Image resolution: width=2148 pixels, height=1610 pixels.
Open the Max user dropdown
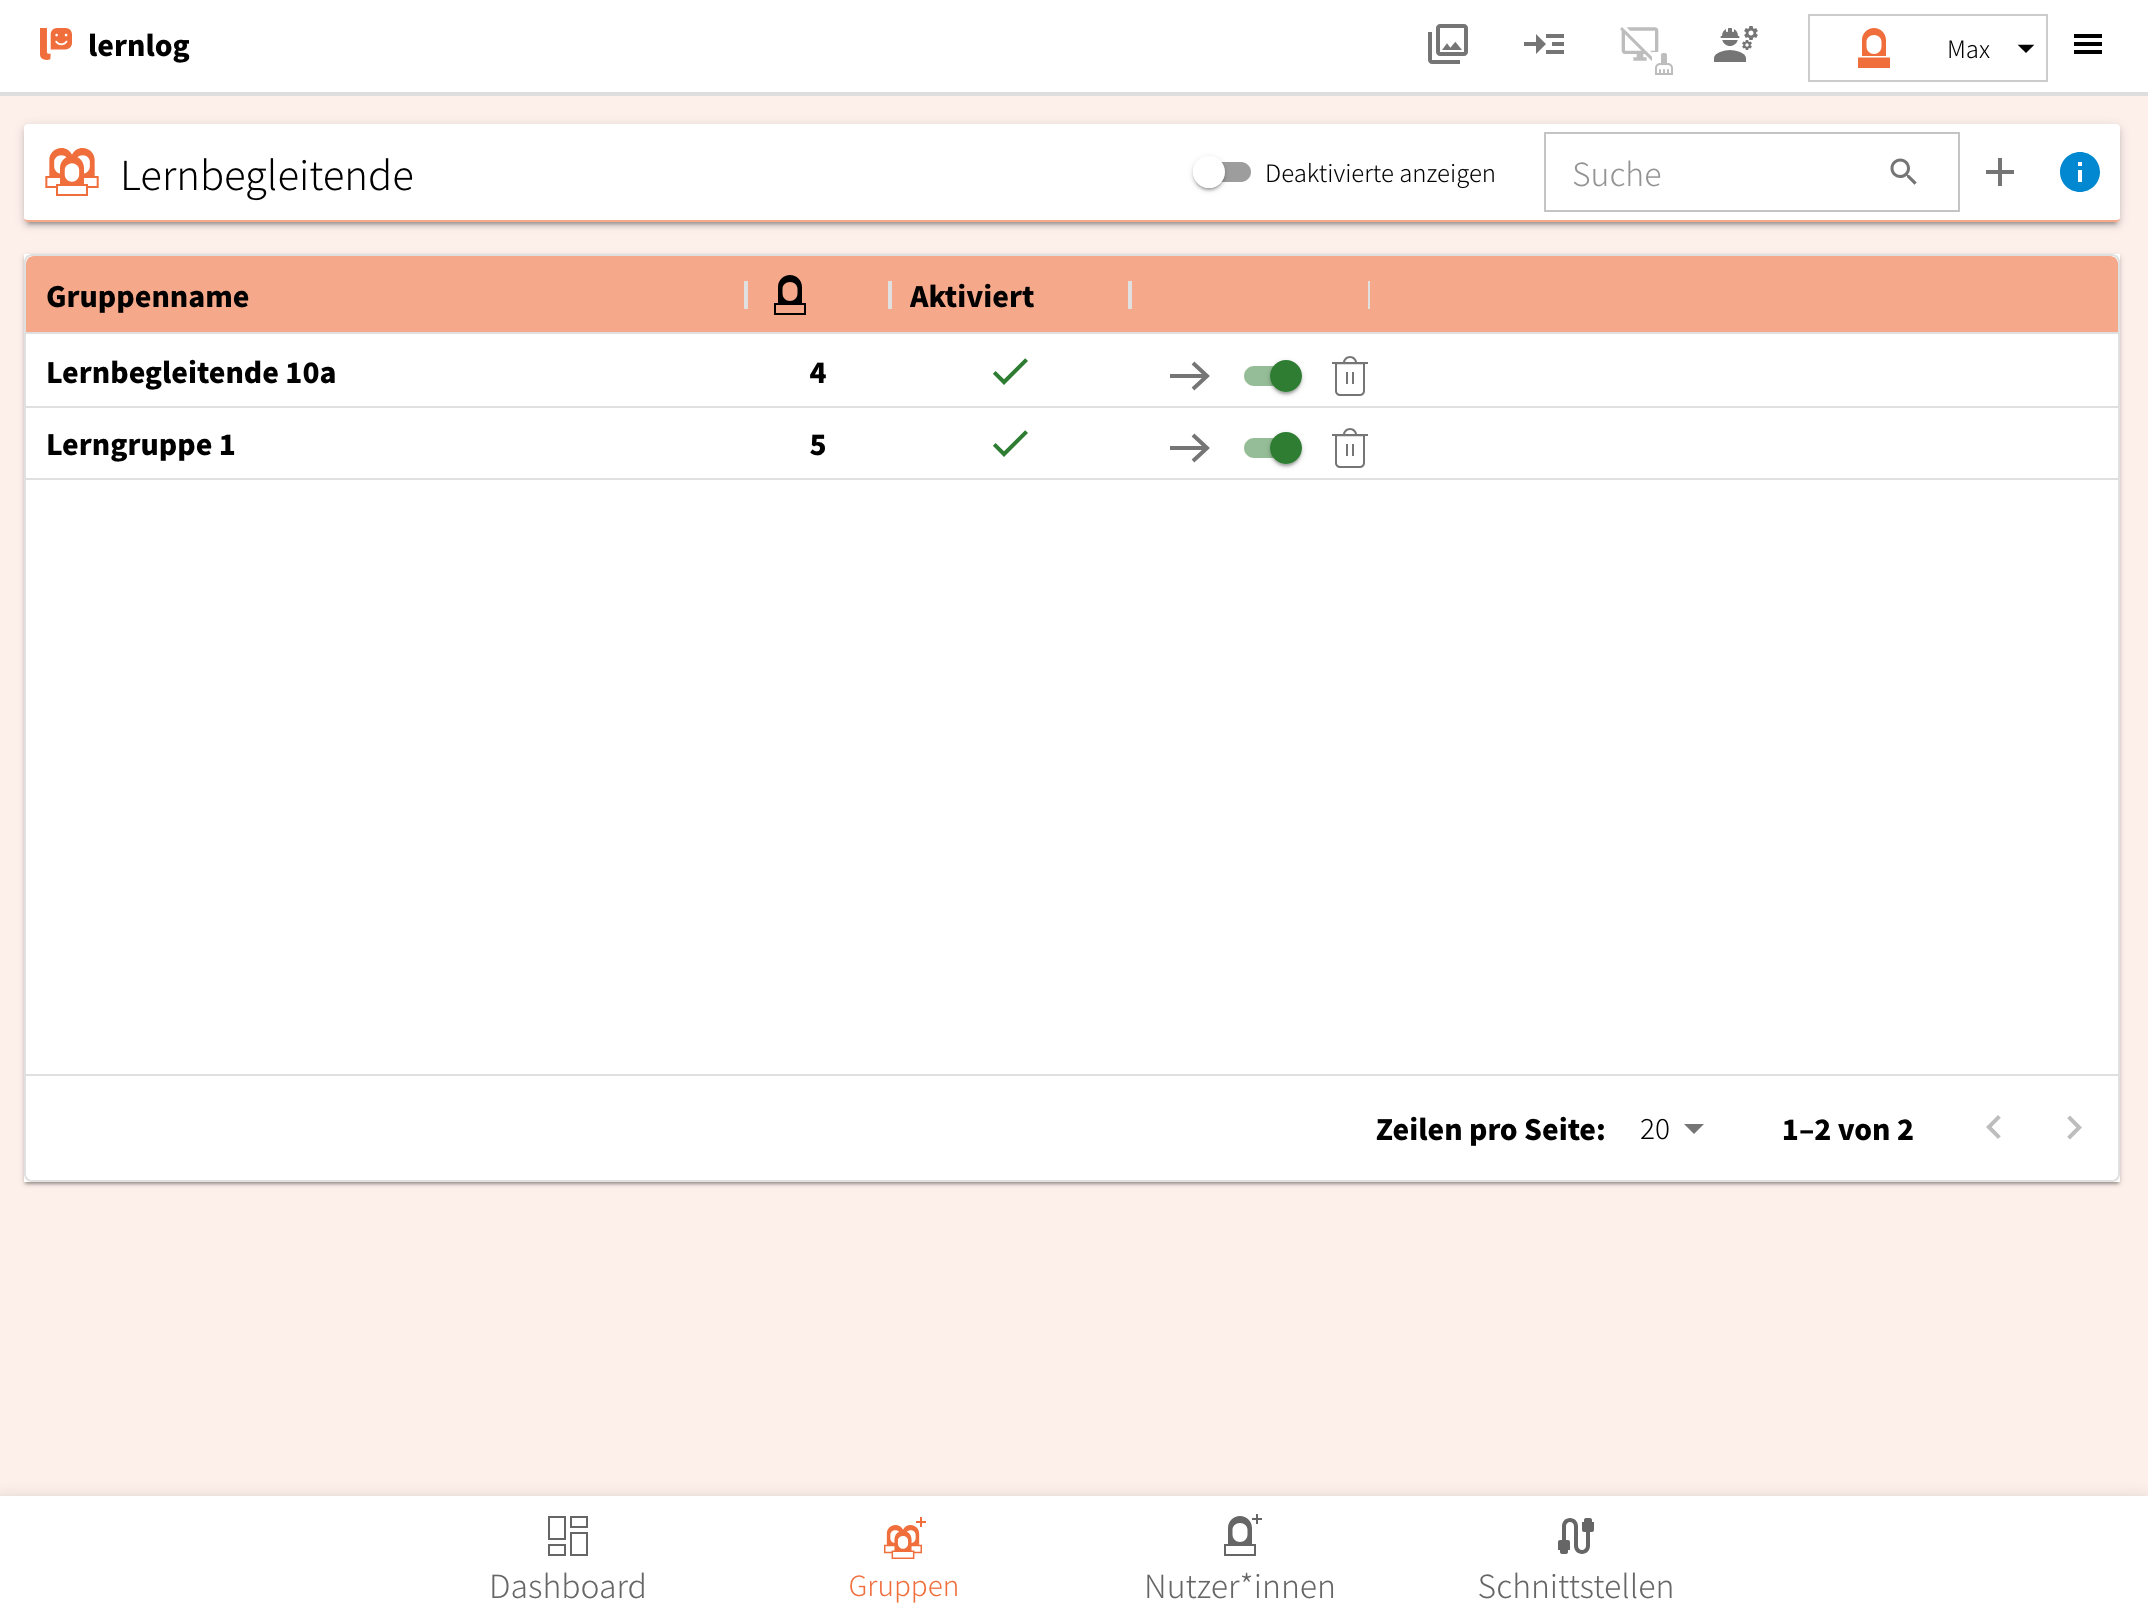point(1927,48)
